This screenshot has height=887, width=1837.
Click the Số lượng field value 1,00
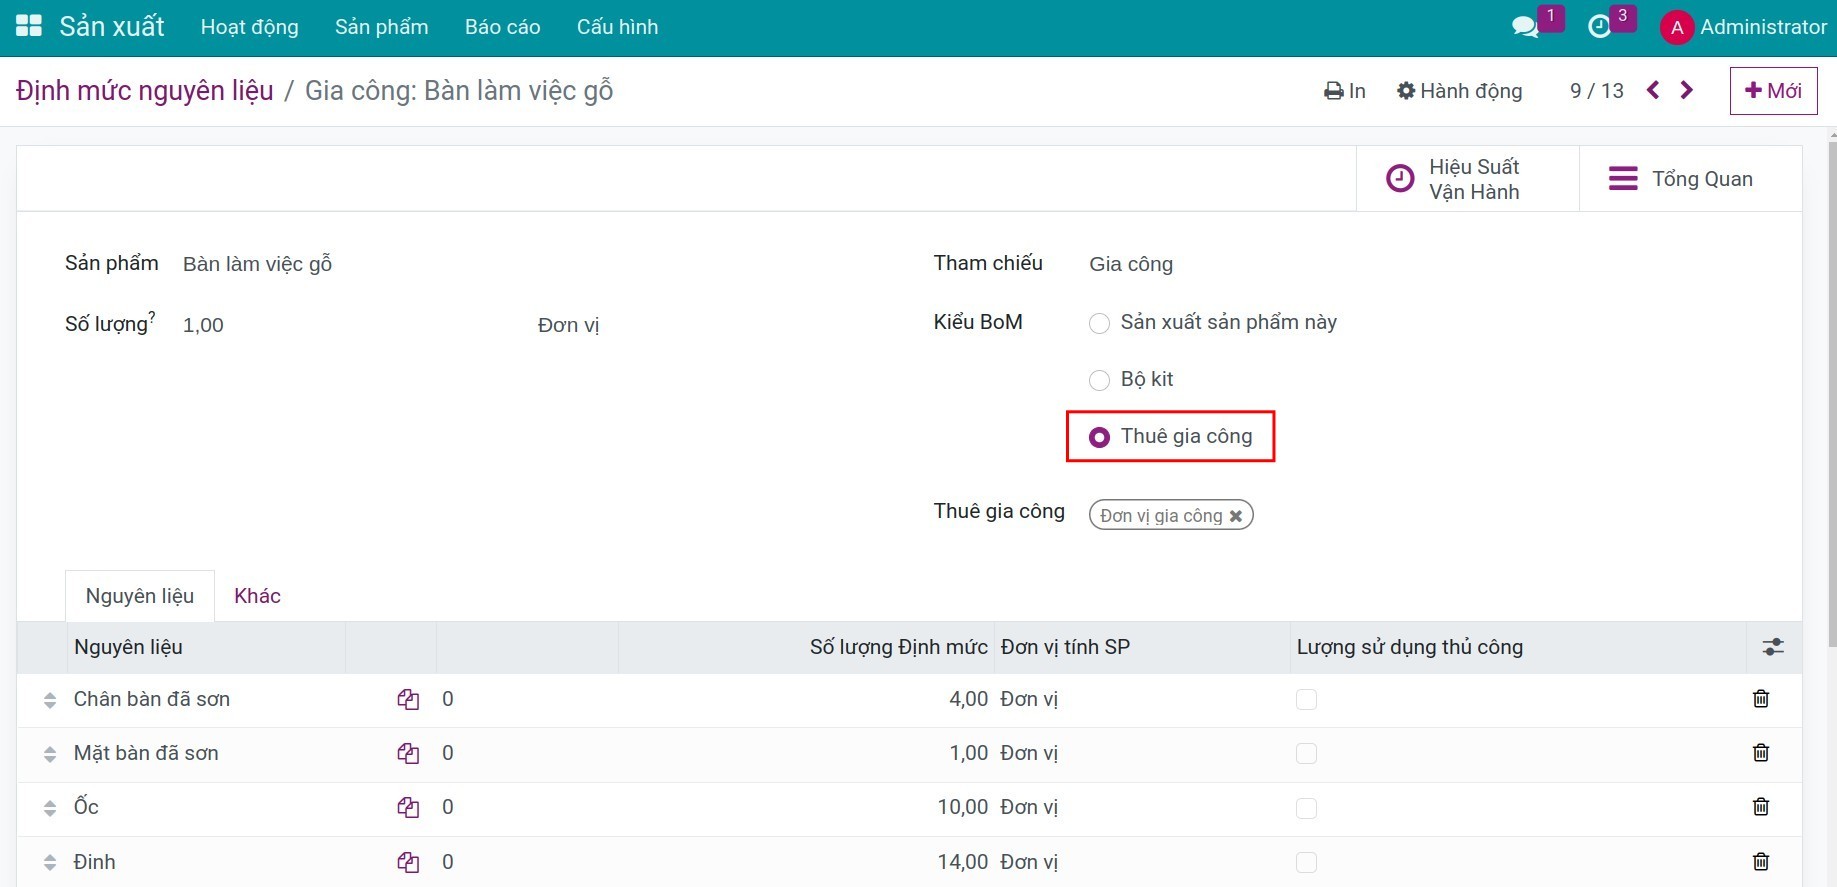coord(203,325)
